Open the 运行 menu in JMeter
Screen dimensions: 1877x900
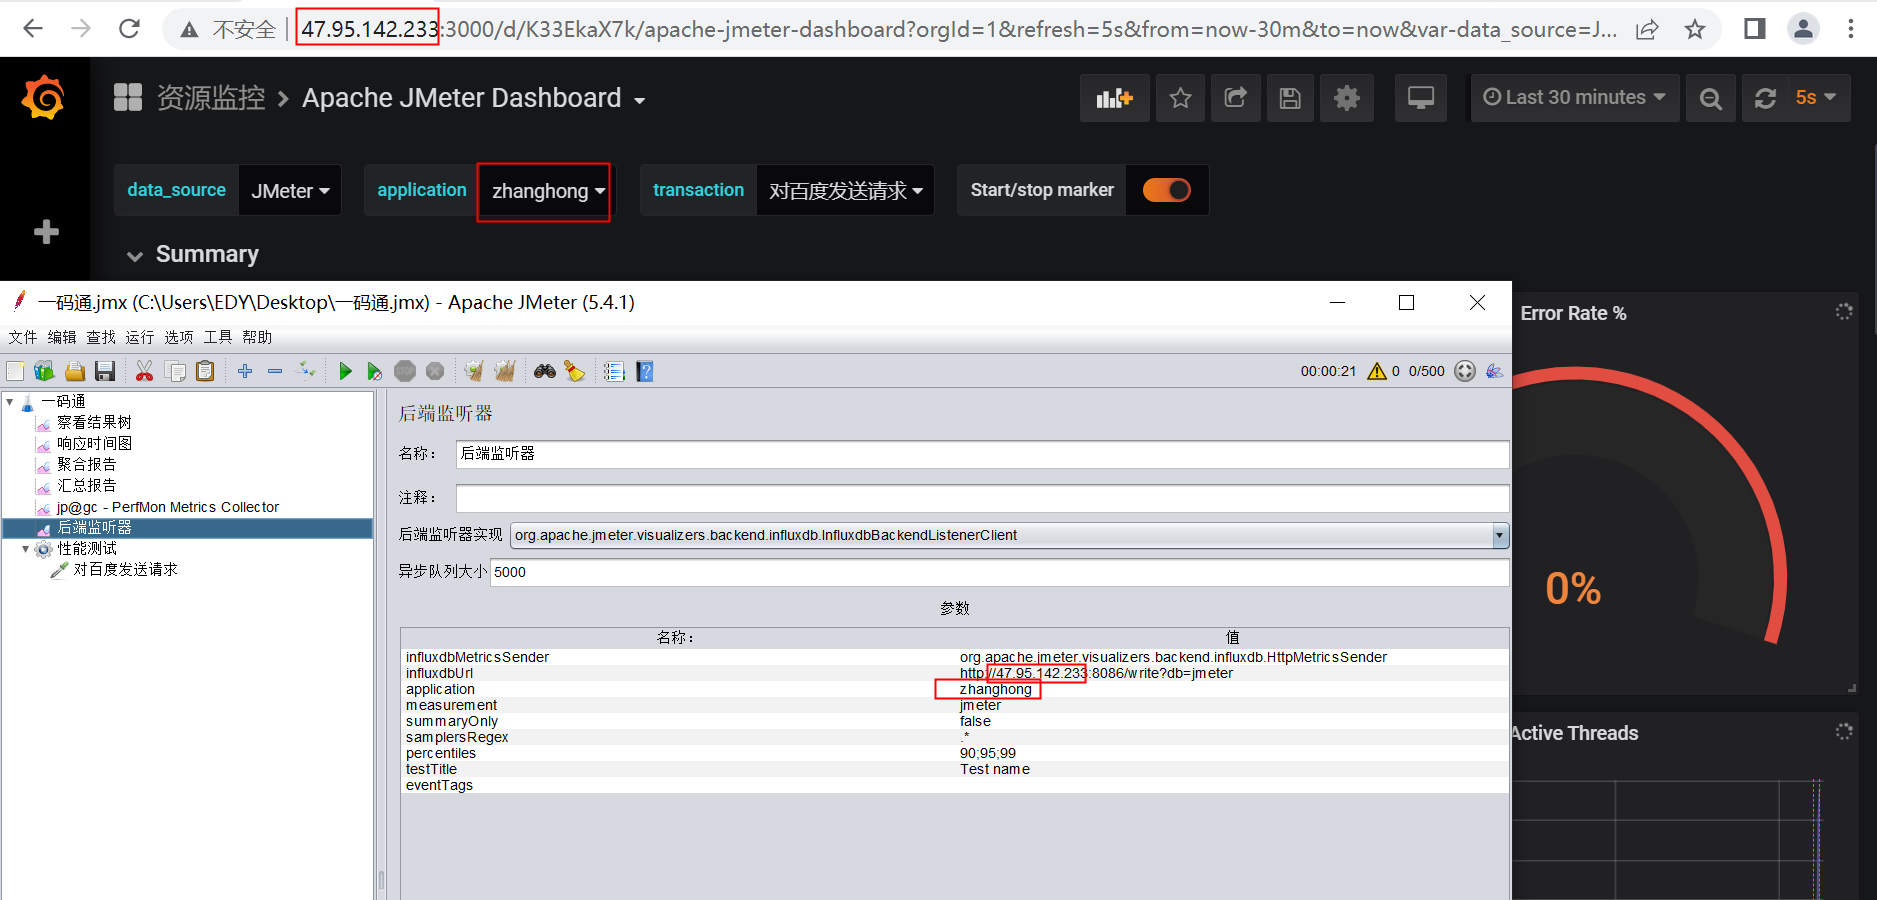pyautogui.click(x=140, y=338)
